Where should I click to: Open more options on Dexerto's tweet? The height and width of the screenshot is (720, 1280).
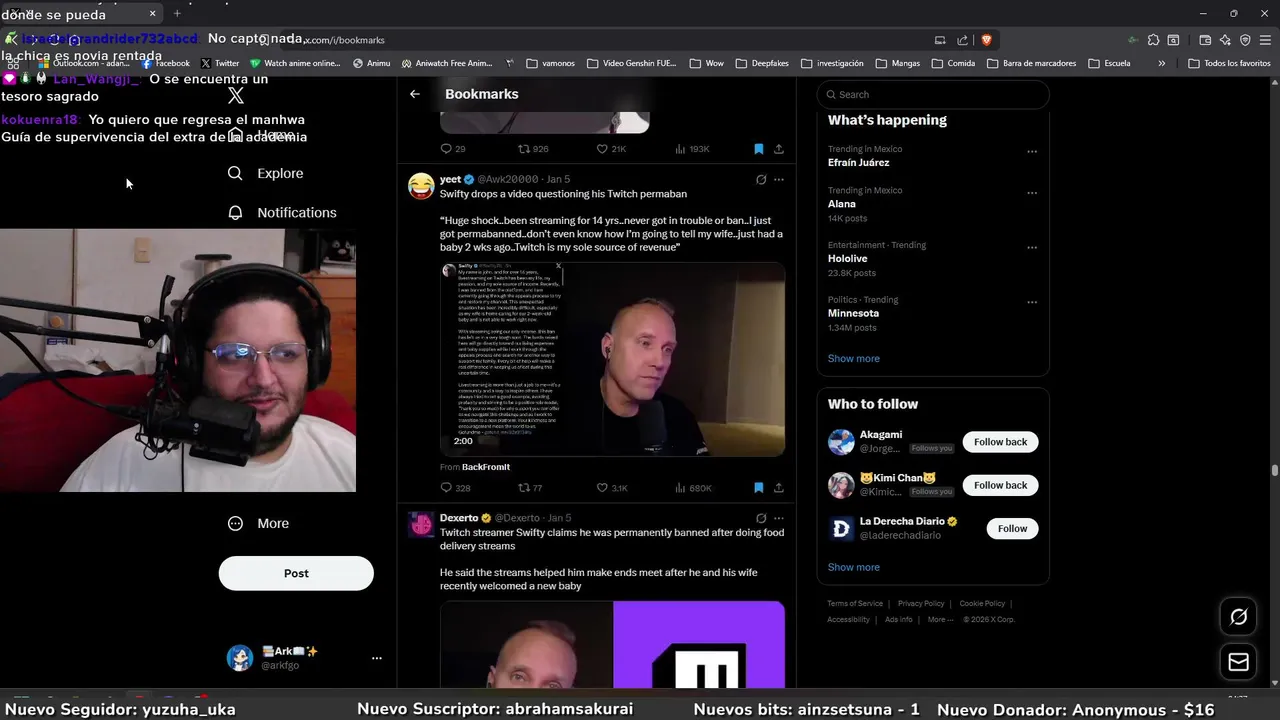coord(779,518)
